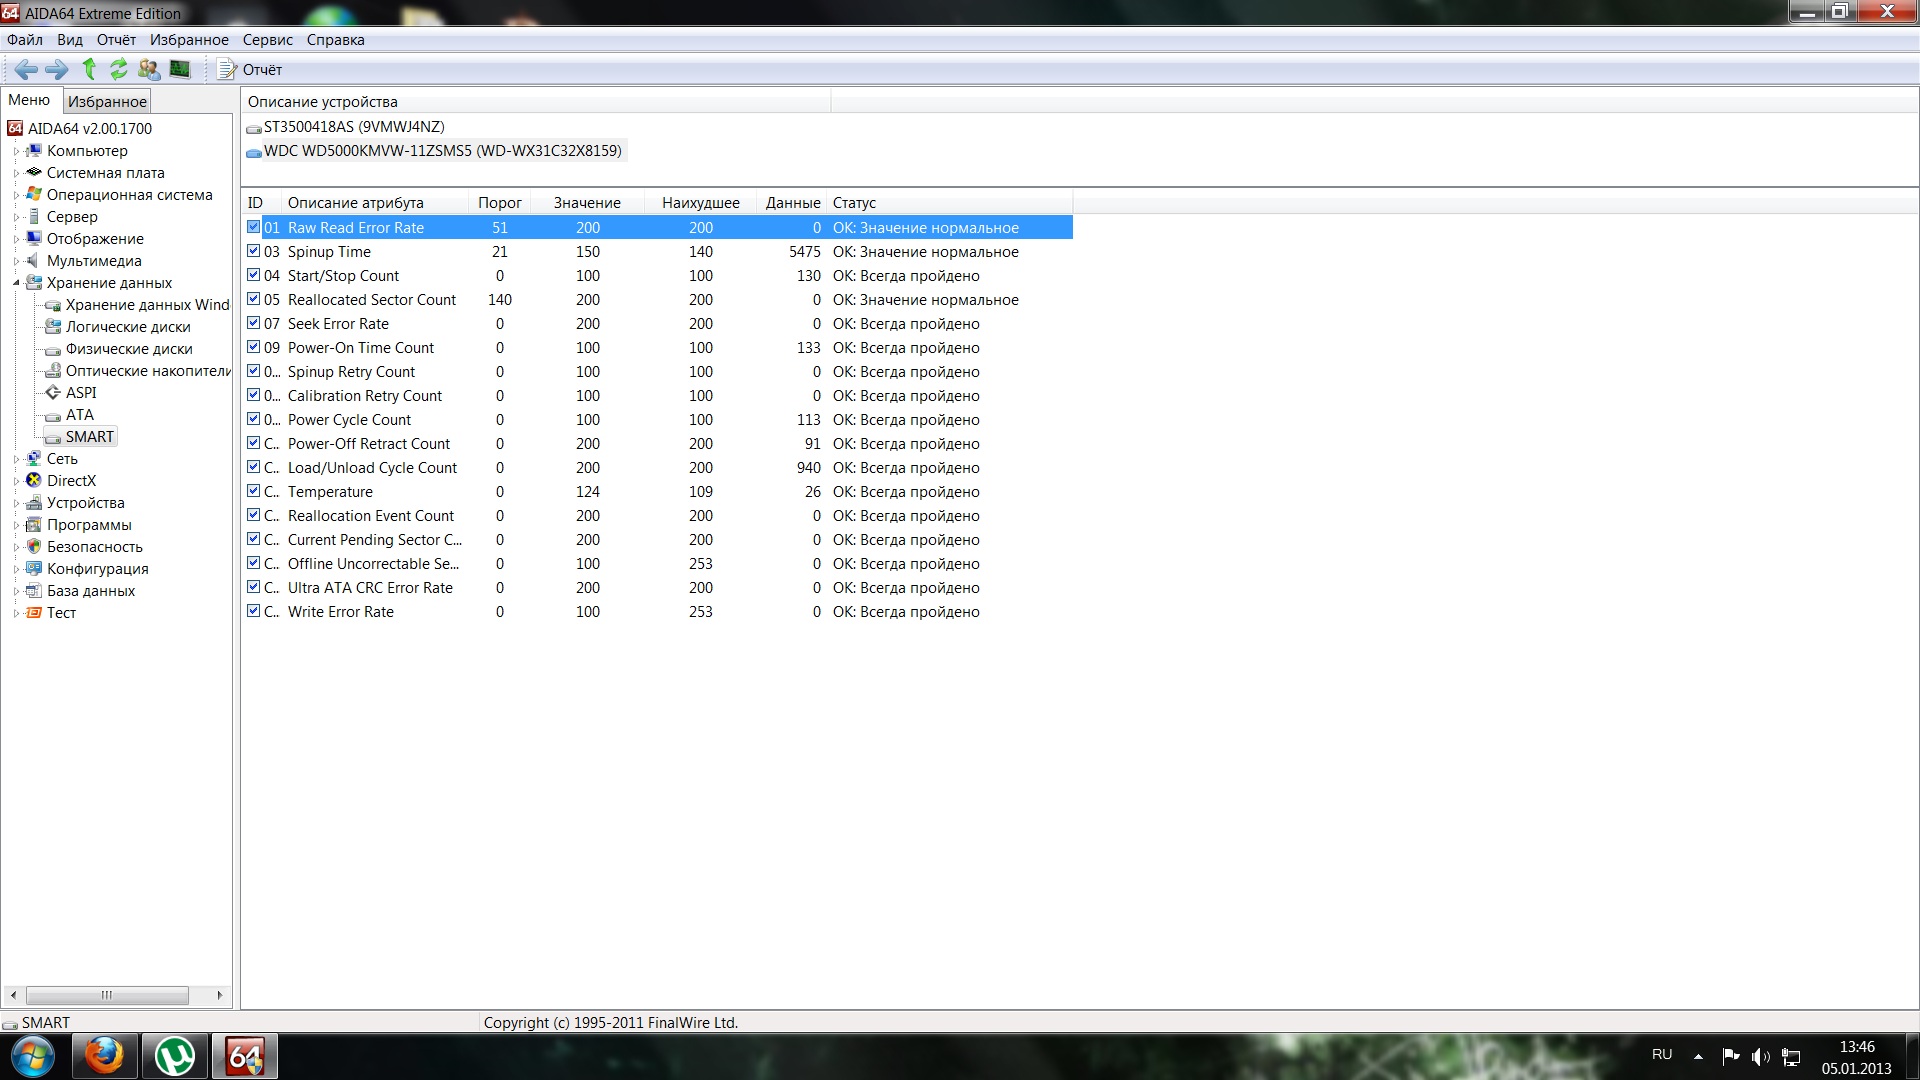The image size is (1920, 1080).
Task: Sort by the Статус column header
Action: point(950,202)
